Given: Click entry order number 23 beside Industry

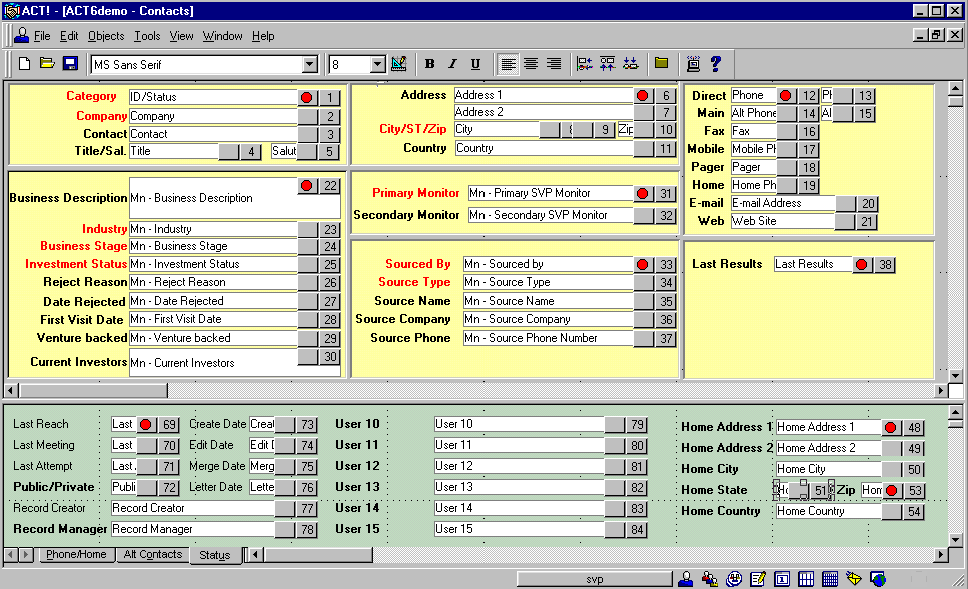Looking at the screenshot, I should coord(330,230).
